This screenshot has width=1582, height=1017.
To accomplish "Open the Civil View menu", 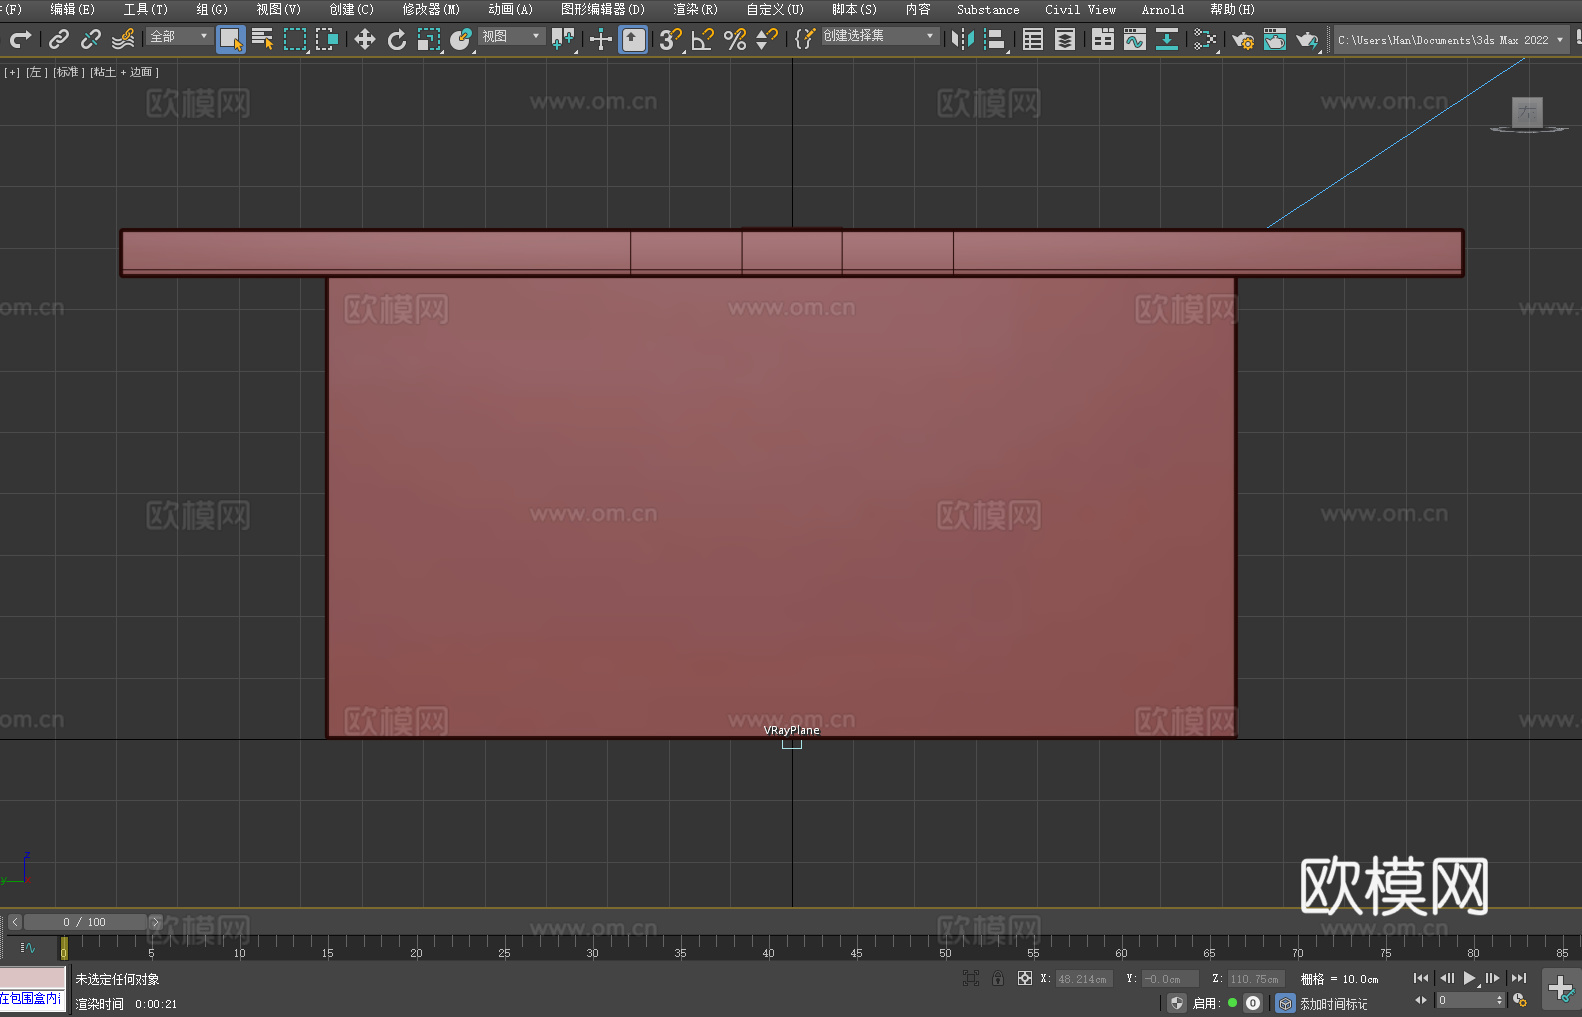I will (1081, 9).
